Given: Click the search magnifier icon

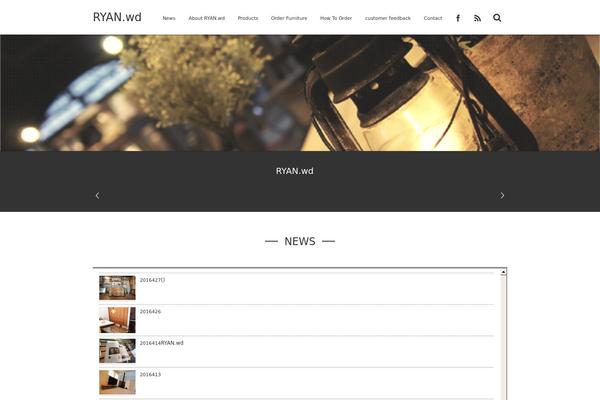Looking at the screenshot, I should pos(497,18).
